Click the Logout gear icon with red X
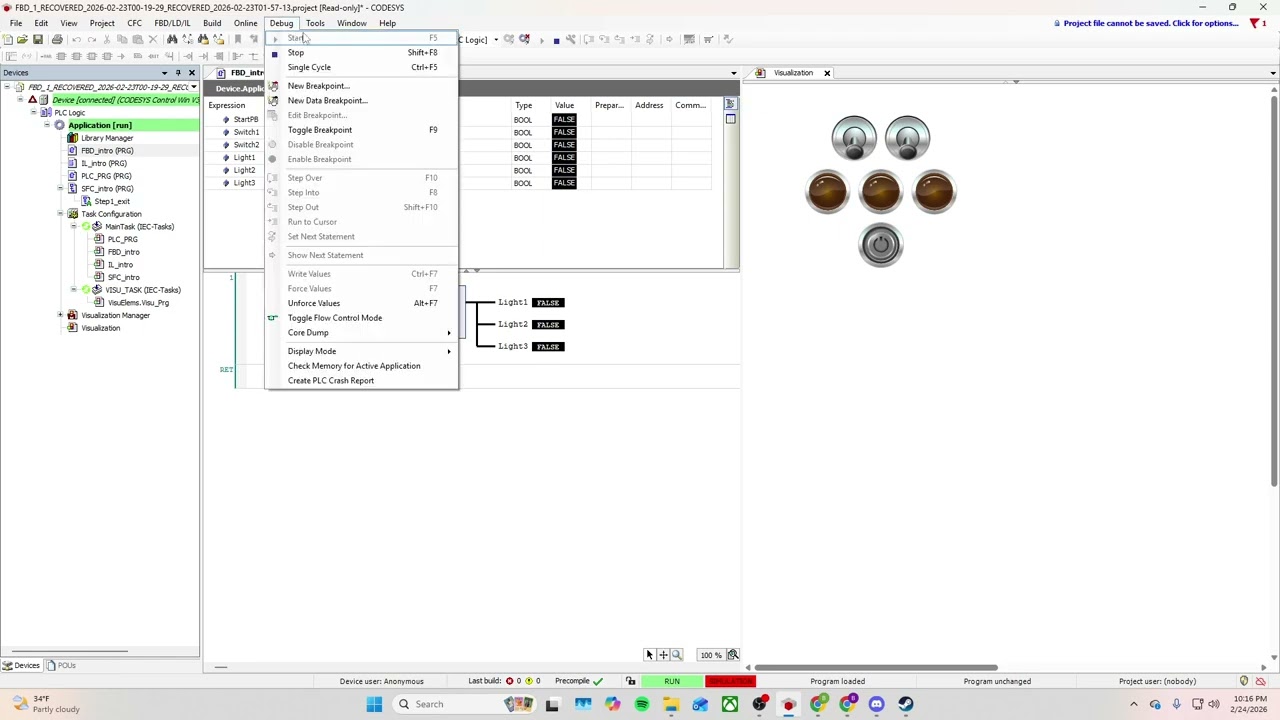Screen dimensions: 1280x720 (524, 39)
